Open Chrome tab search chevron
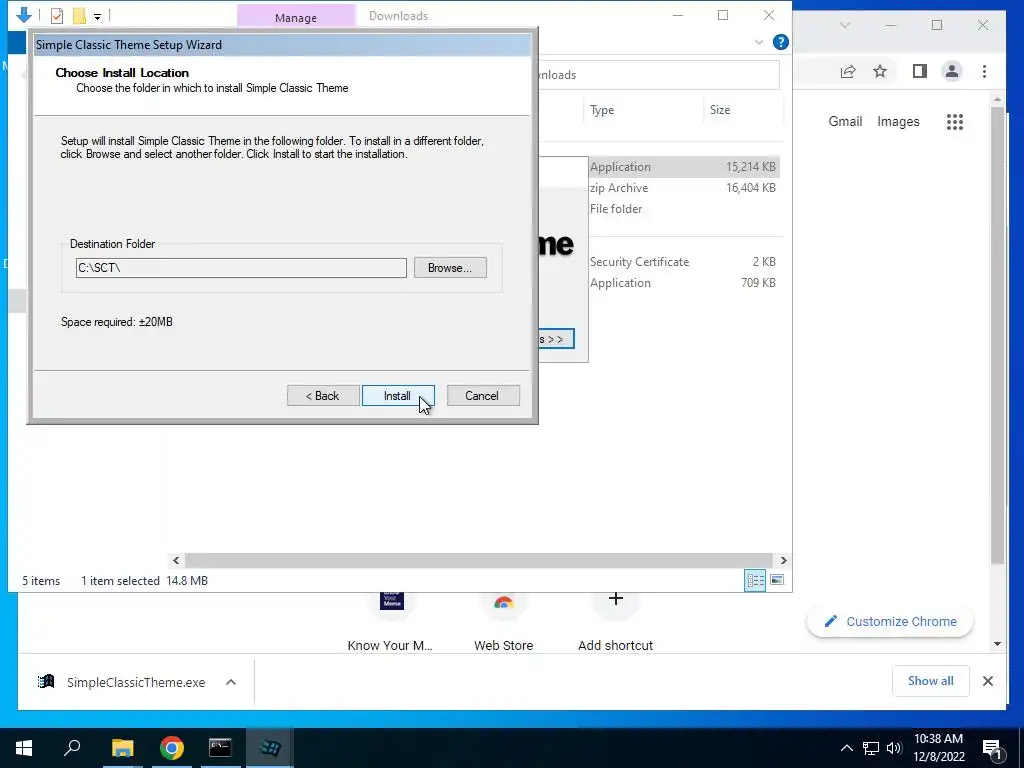This screenshot has height=768, width=1024. (845, 25)
